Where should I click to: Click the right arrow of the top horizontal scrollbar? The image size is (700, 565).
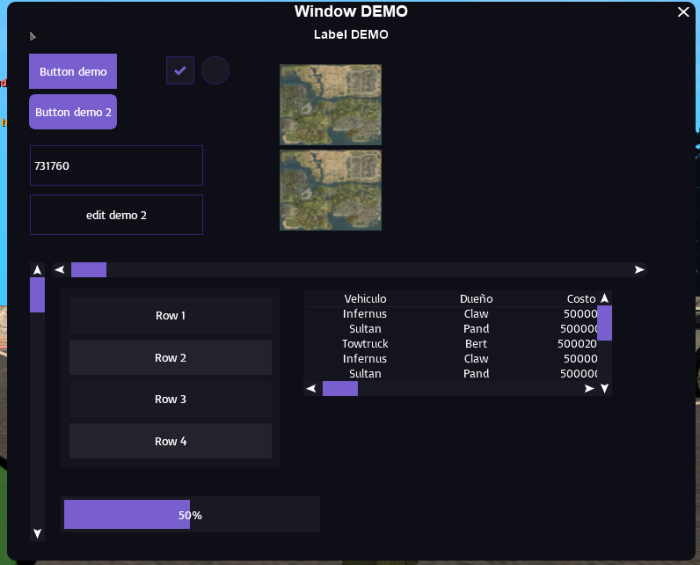pos(639,270)
